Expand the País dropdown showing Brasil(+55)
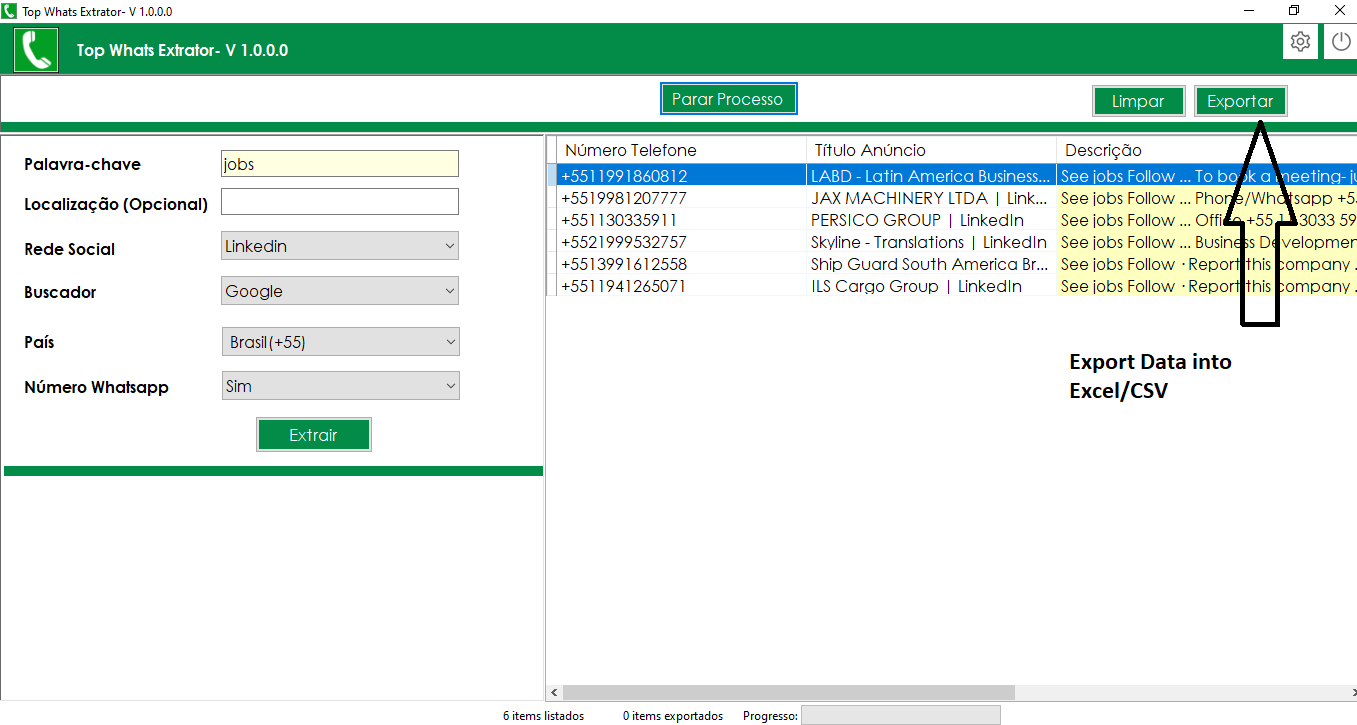Viewport: 1357px width, 725px height. coord(340,342)
